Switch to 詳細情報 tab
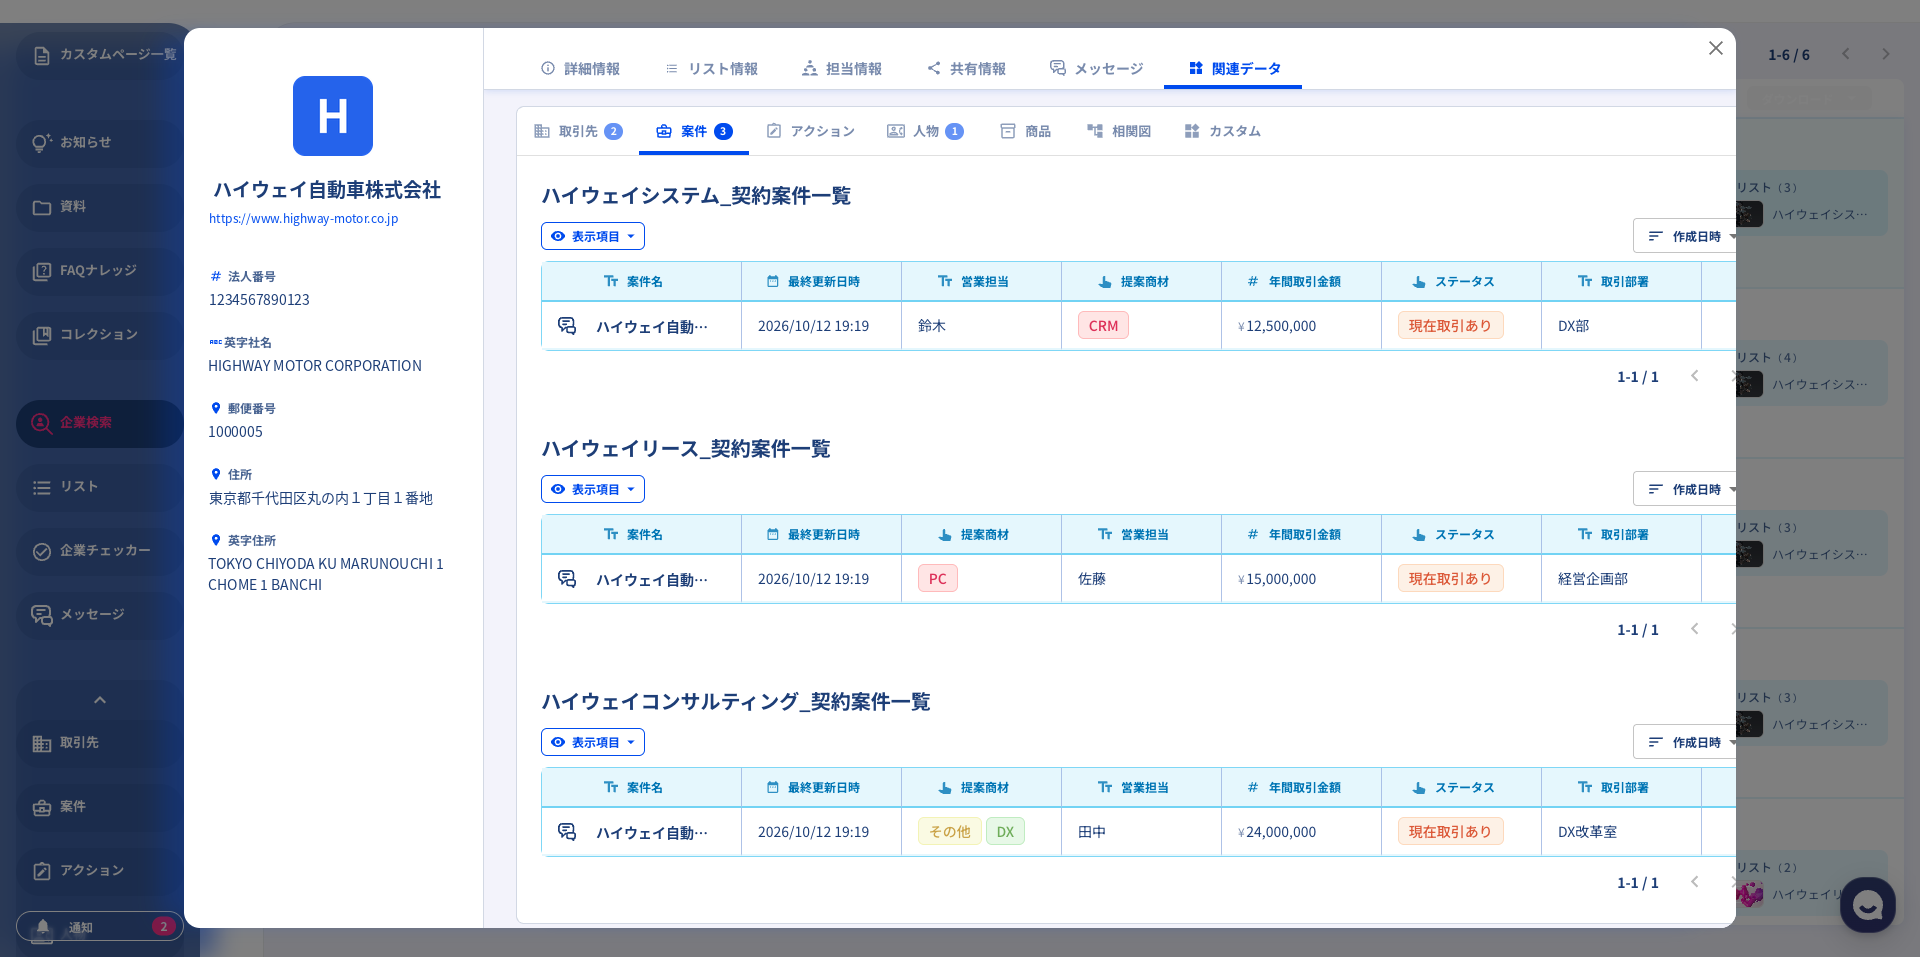 [580, 69]
